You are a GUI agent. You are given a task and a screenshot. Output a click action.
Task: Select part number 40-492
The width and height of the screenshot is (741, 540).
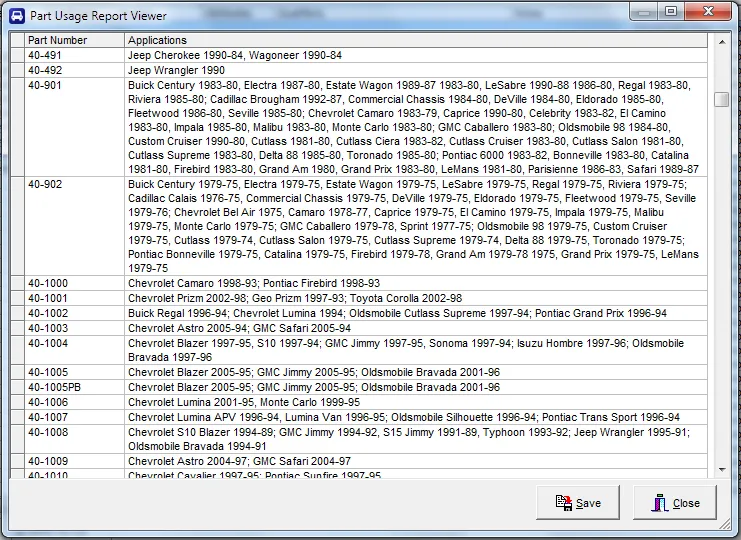pos(74,70)
